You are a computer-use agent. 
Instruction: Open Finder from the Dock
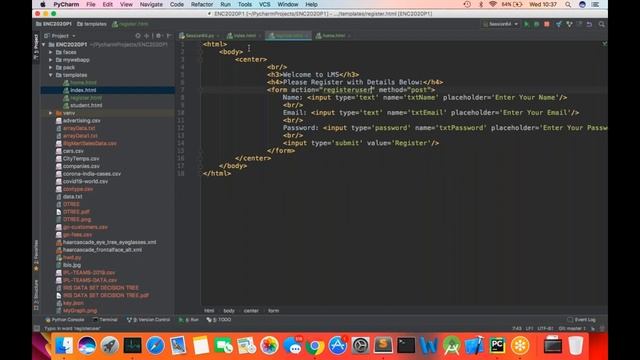[x=64, y=346]
